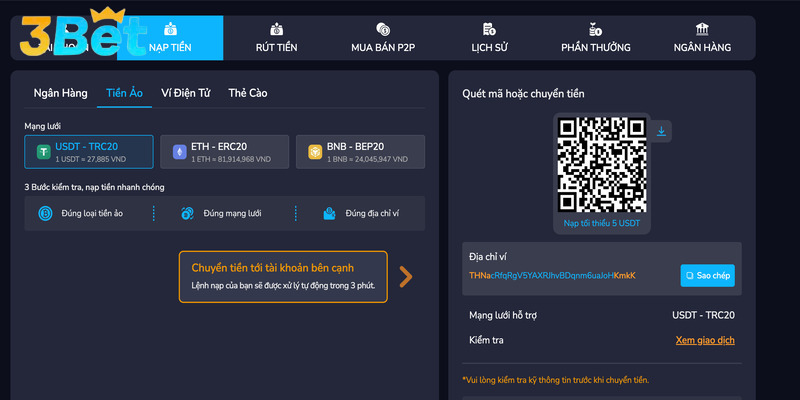Open the Ngân Hàng bank tab
The image size is (800, 400).
click(x=702, y=38)
